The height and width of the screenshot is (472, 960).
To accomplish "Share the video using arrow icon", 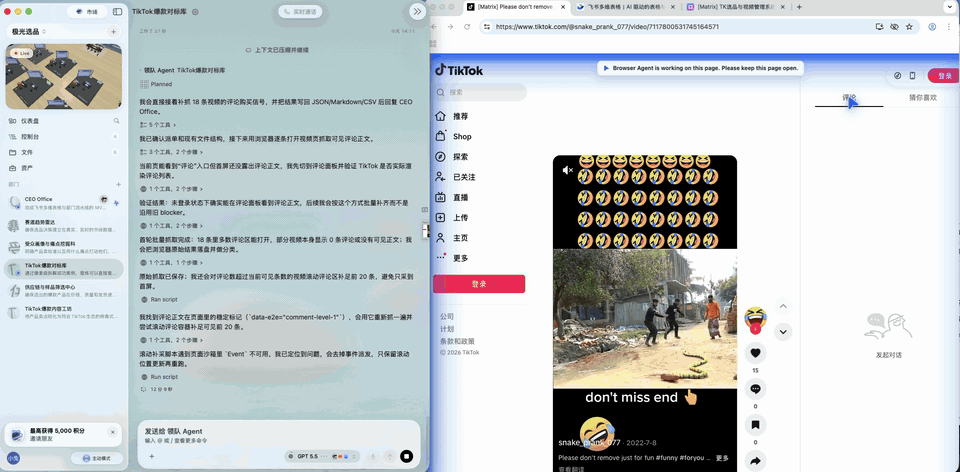I will click(x=755, y=460).
